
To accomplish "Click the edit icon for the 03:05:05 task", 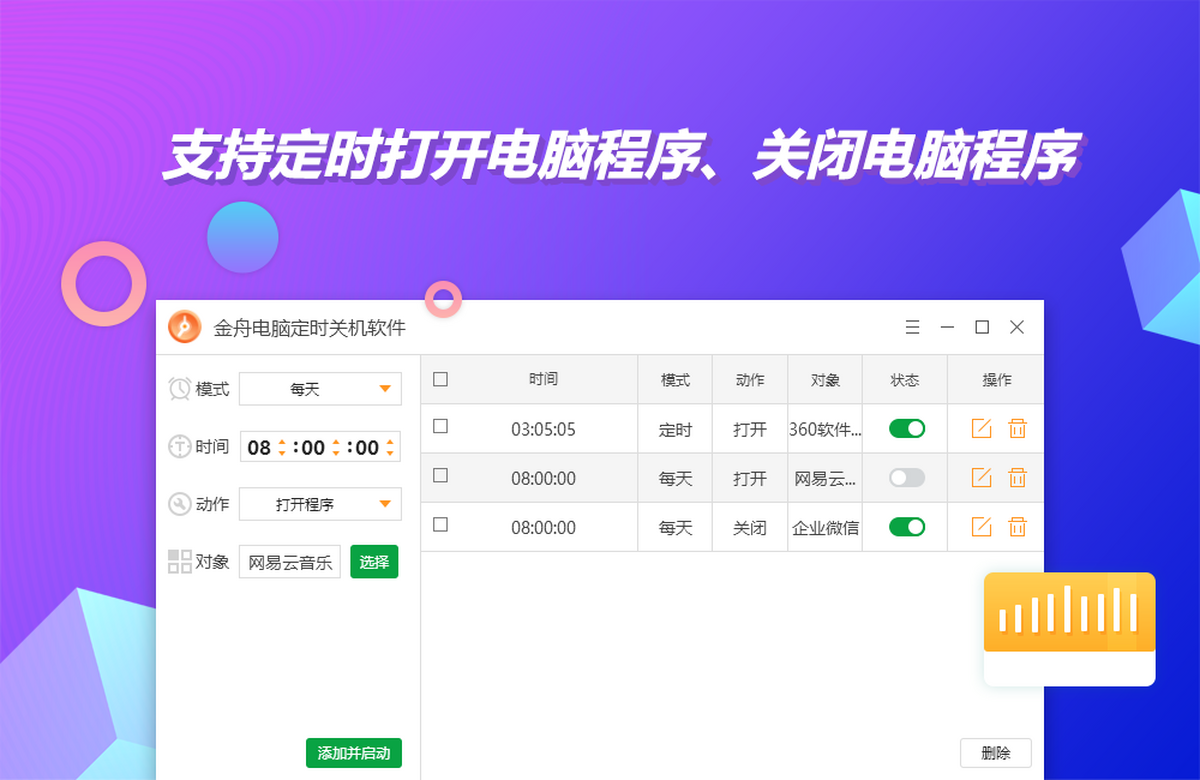I will [x=981, y=429].
